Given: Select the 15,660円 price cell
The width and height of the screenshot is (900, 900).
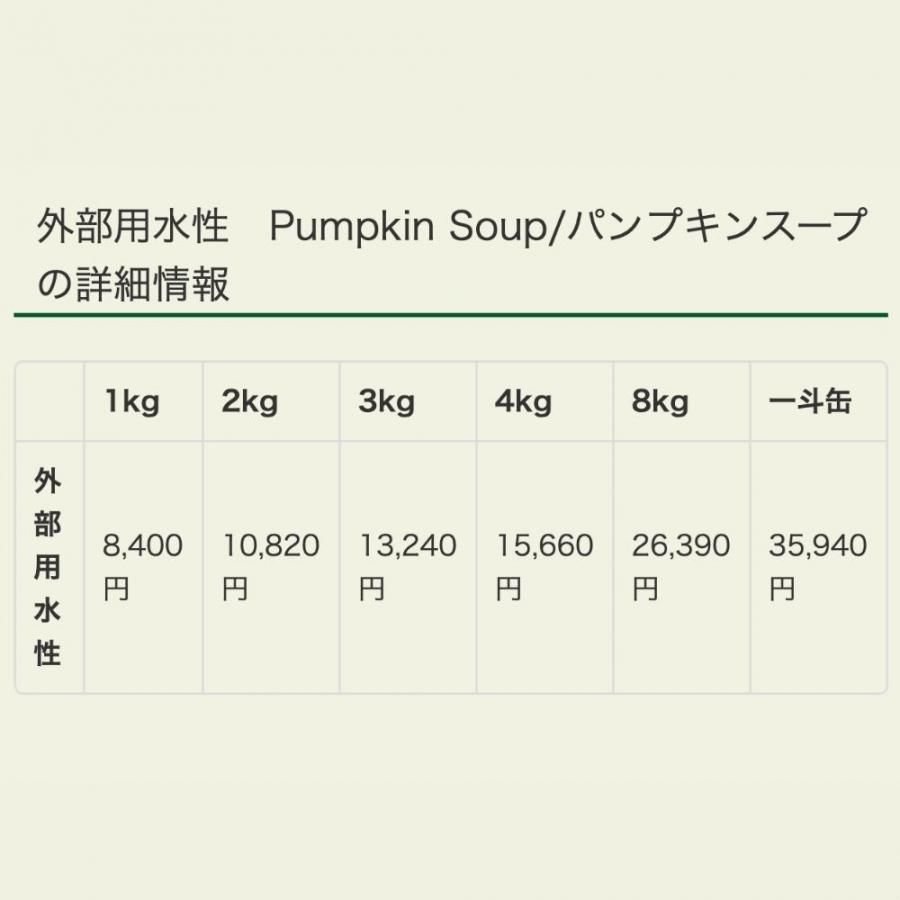Looking at the screenshot, I should coord(544,567).
